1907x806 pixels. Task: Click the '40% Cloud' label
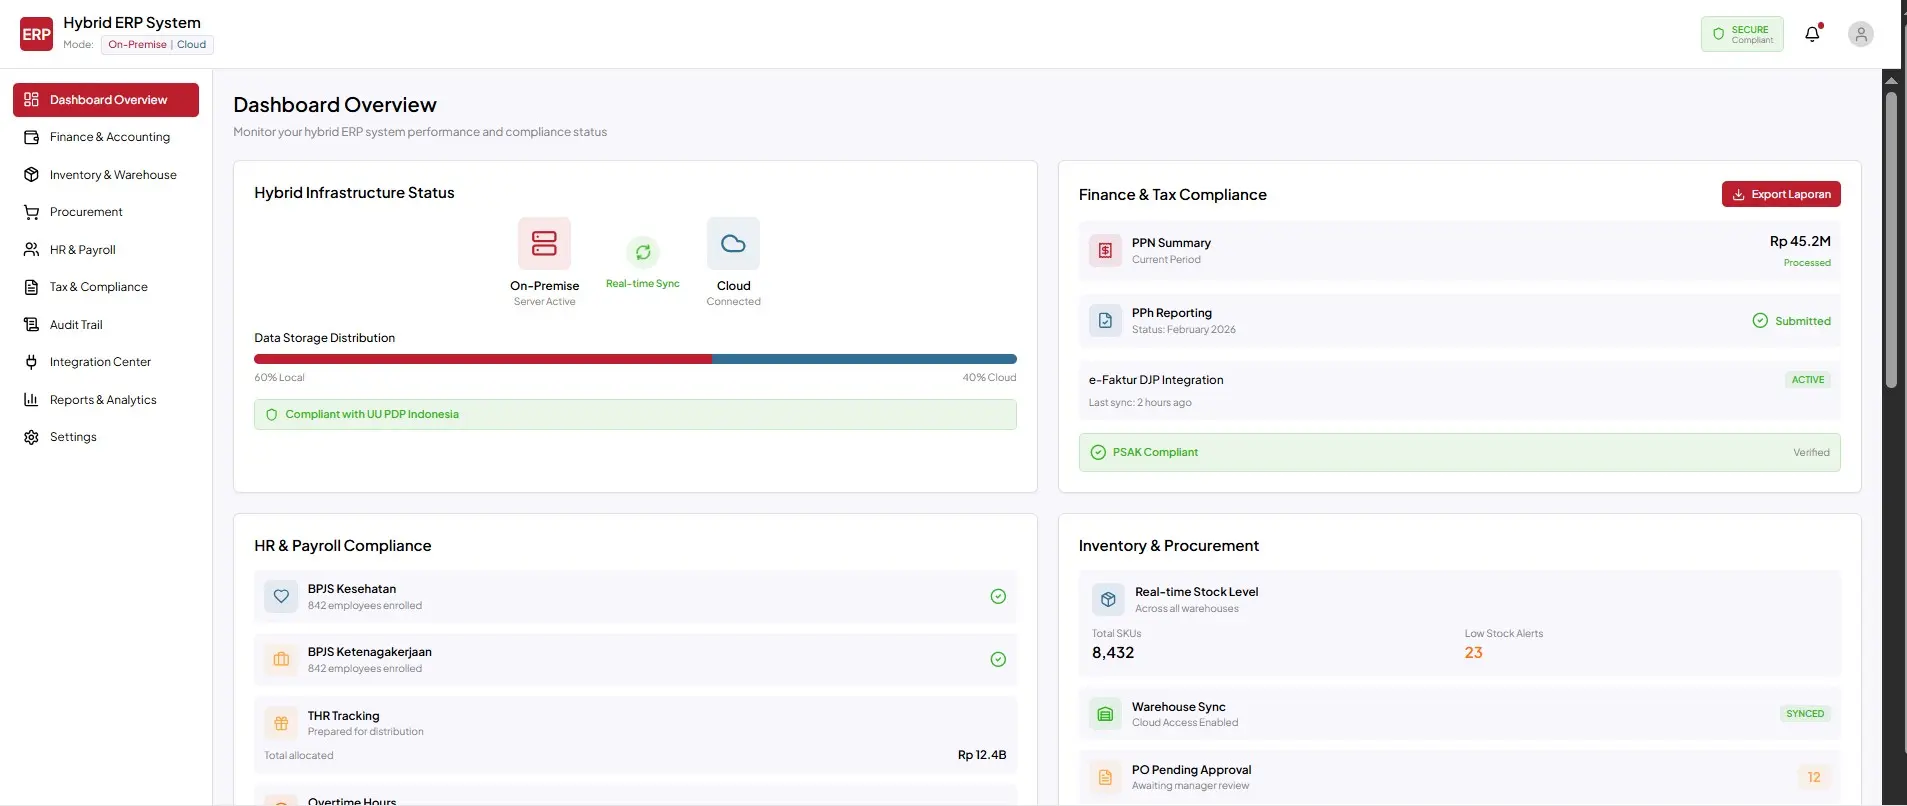click(x=989, y=378)
